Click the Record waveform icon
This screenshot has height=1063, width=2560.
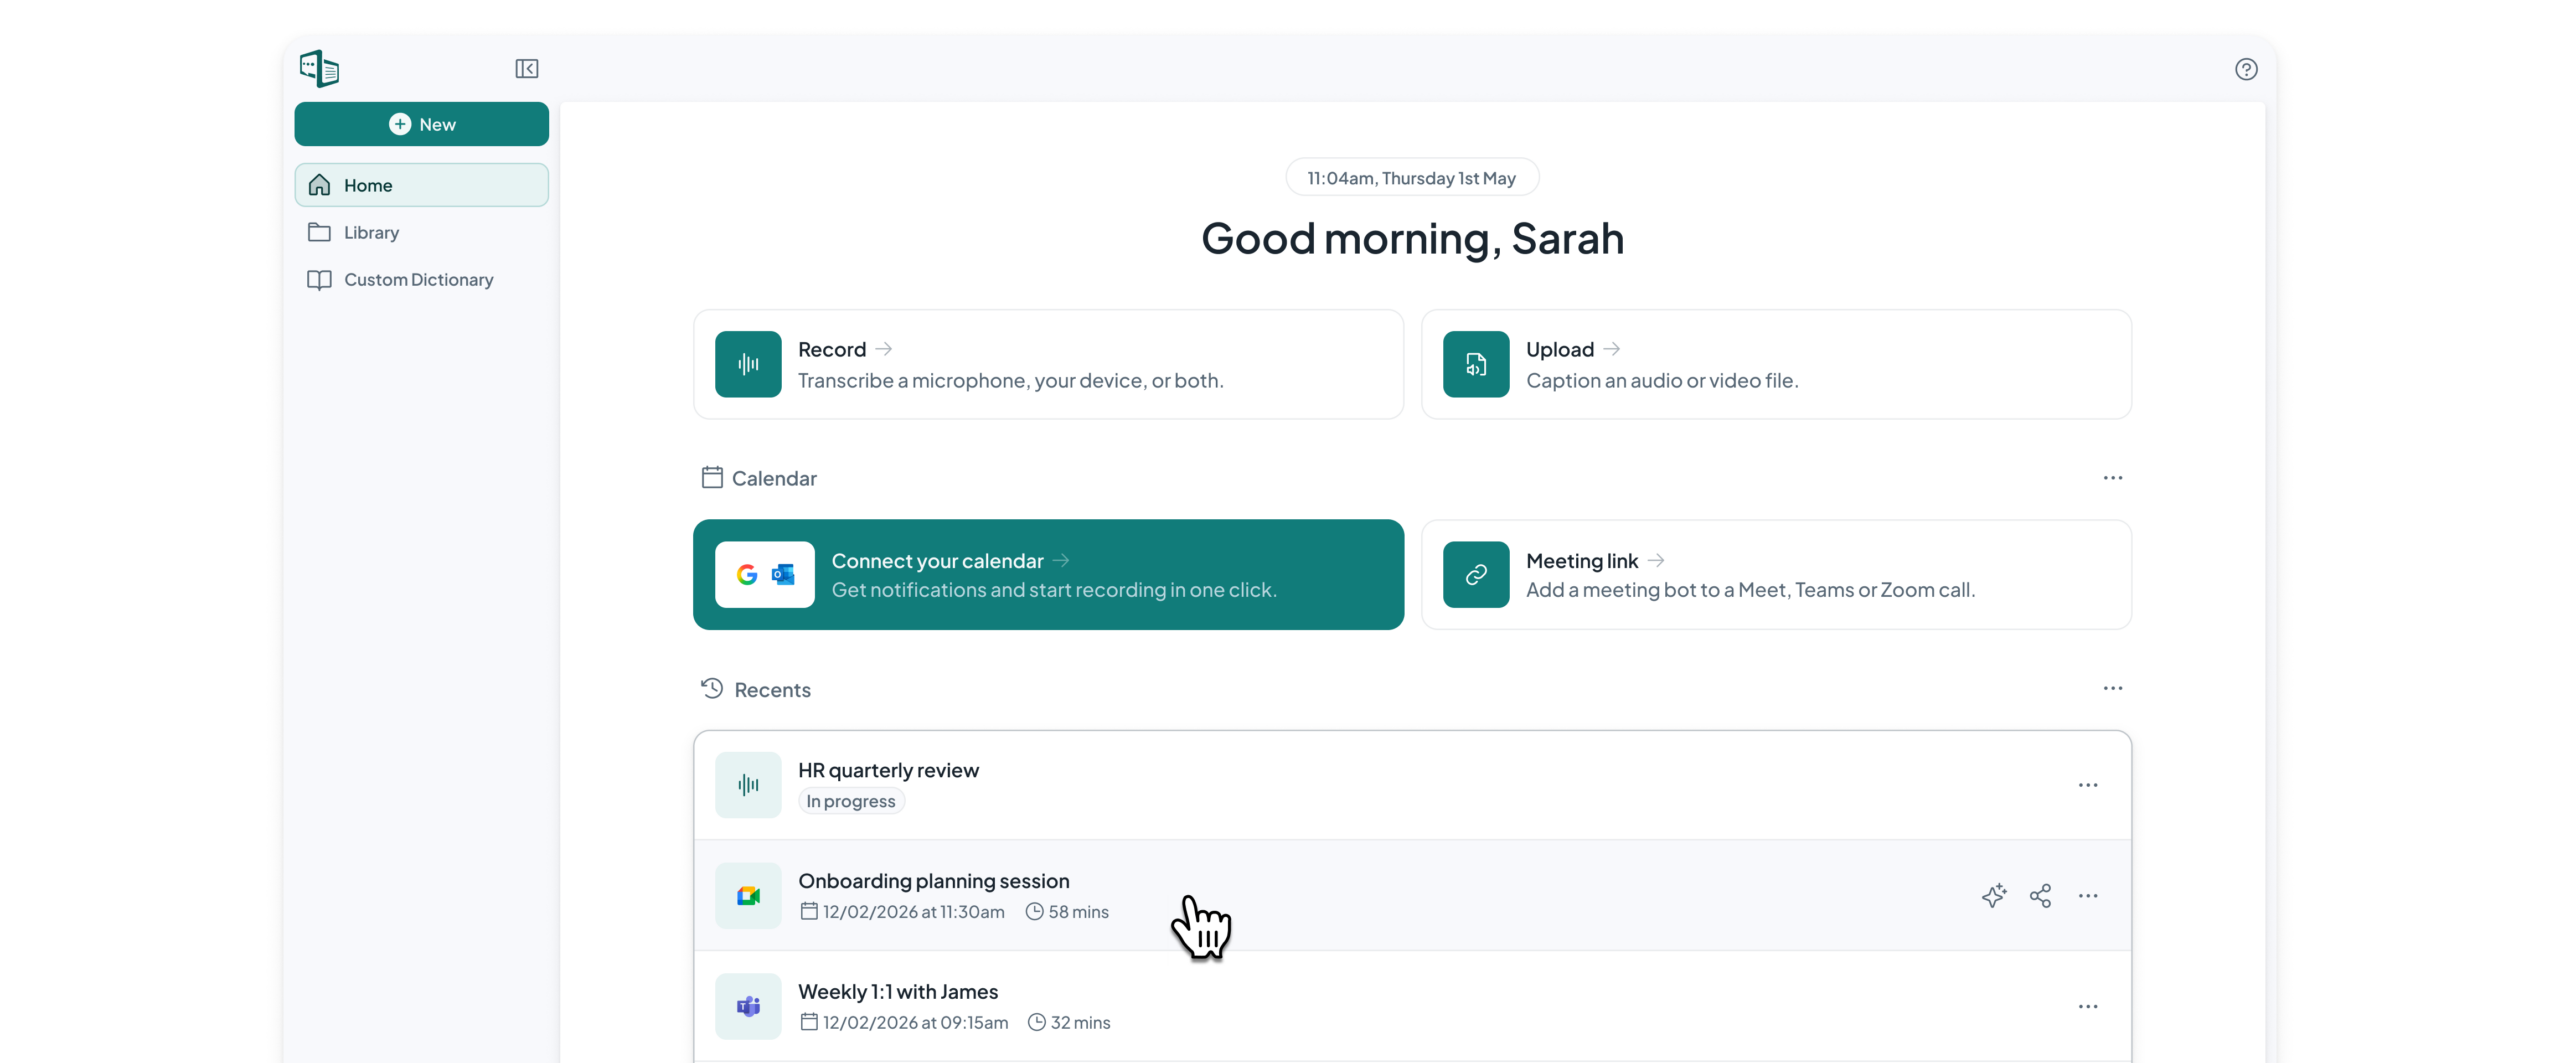(748, 364)
